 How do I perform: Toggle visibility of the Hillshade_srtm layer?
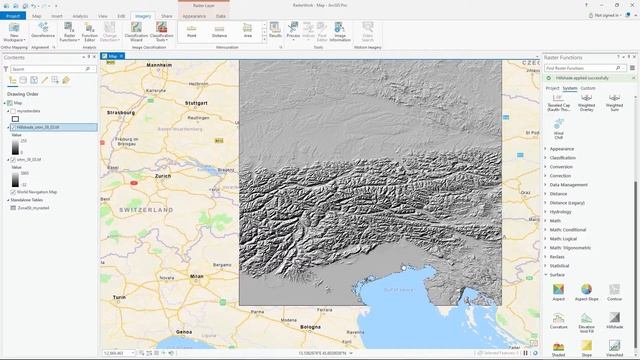(x=13, y=127)
